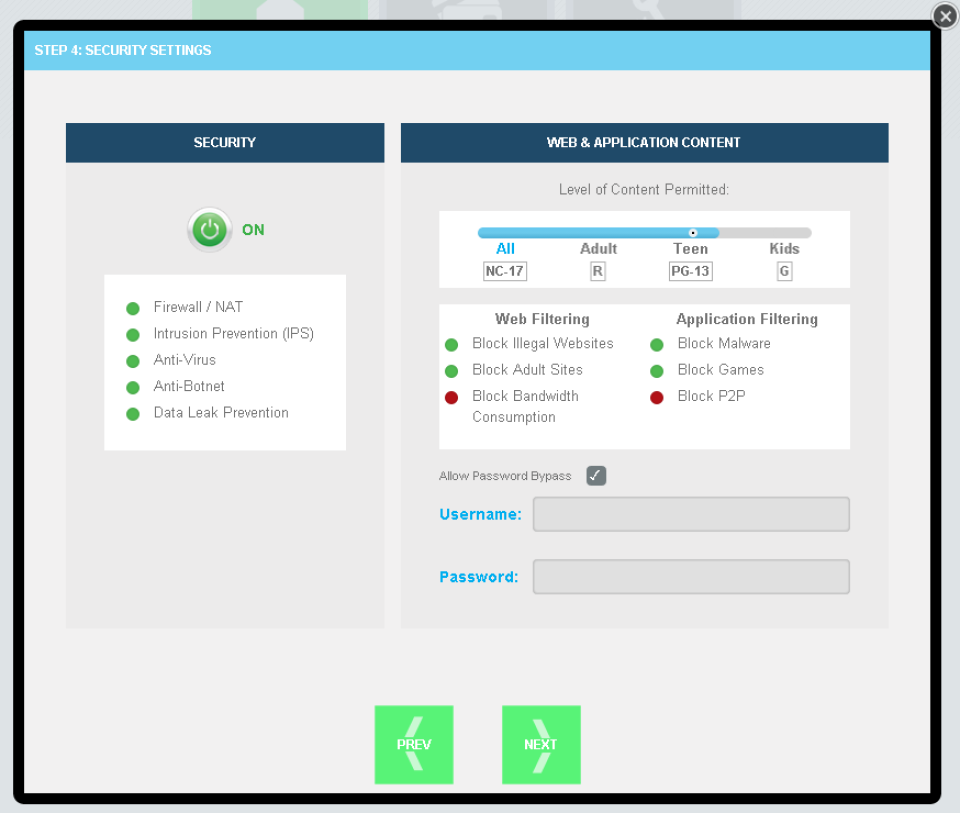The height and width of the screenshot is (813, 960).
Task: Go back with the PREV button
Action: click(x=414, y=744)
